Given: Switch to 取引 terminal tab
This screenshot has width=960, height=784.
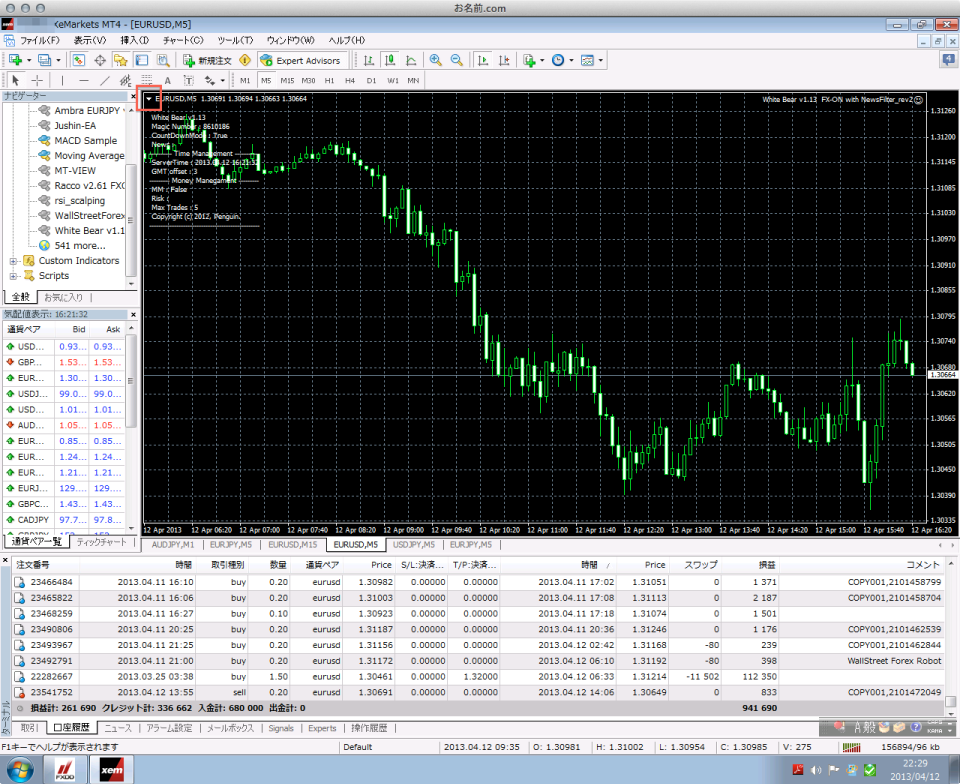Looking at the screenshot, I should 28,728.
